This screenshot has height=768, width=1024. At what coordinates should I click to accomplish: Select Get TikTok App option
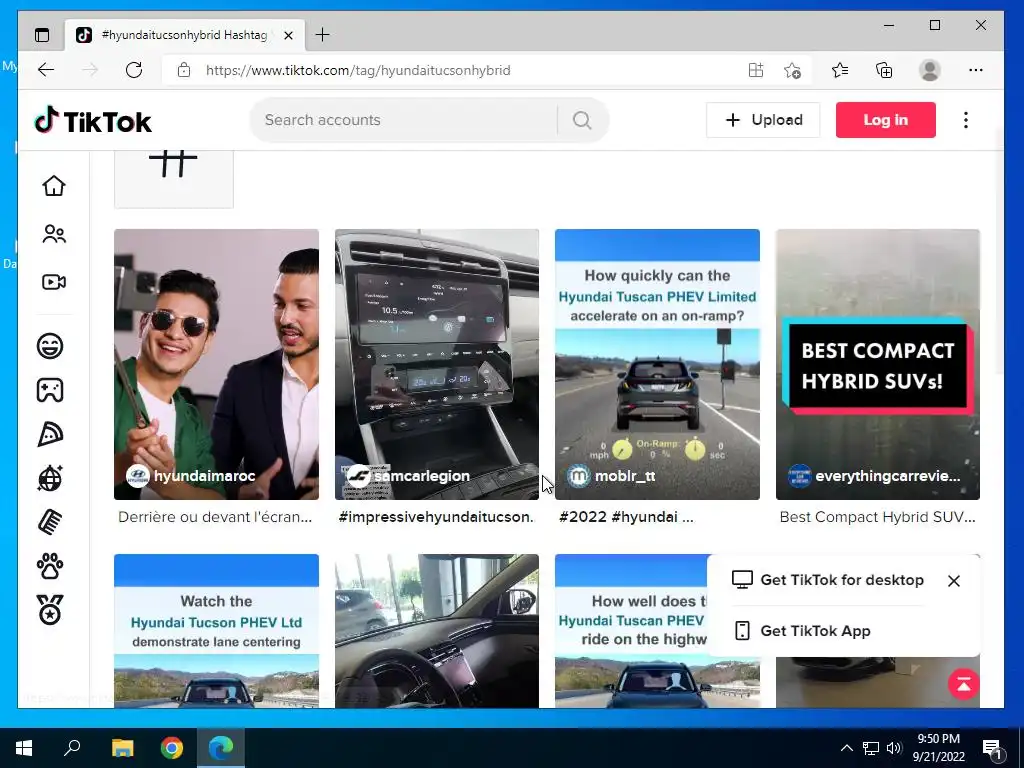click(x=803, y=631)
